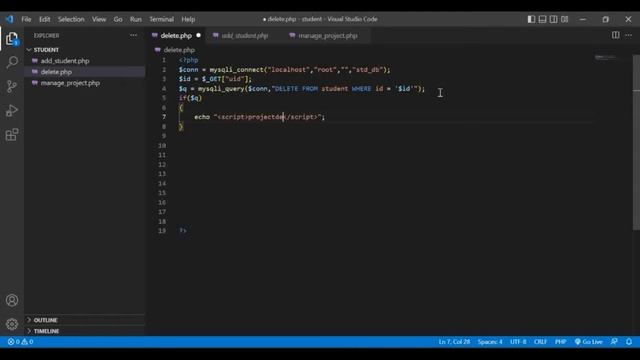Change the CRLF line ending
This screenshot has width=640, height=360.
(x=540, y=342)
